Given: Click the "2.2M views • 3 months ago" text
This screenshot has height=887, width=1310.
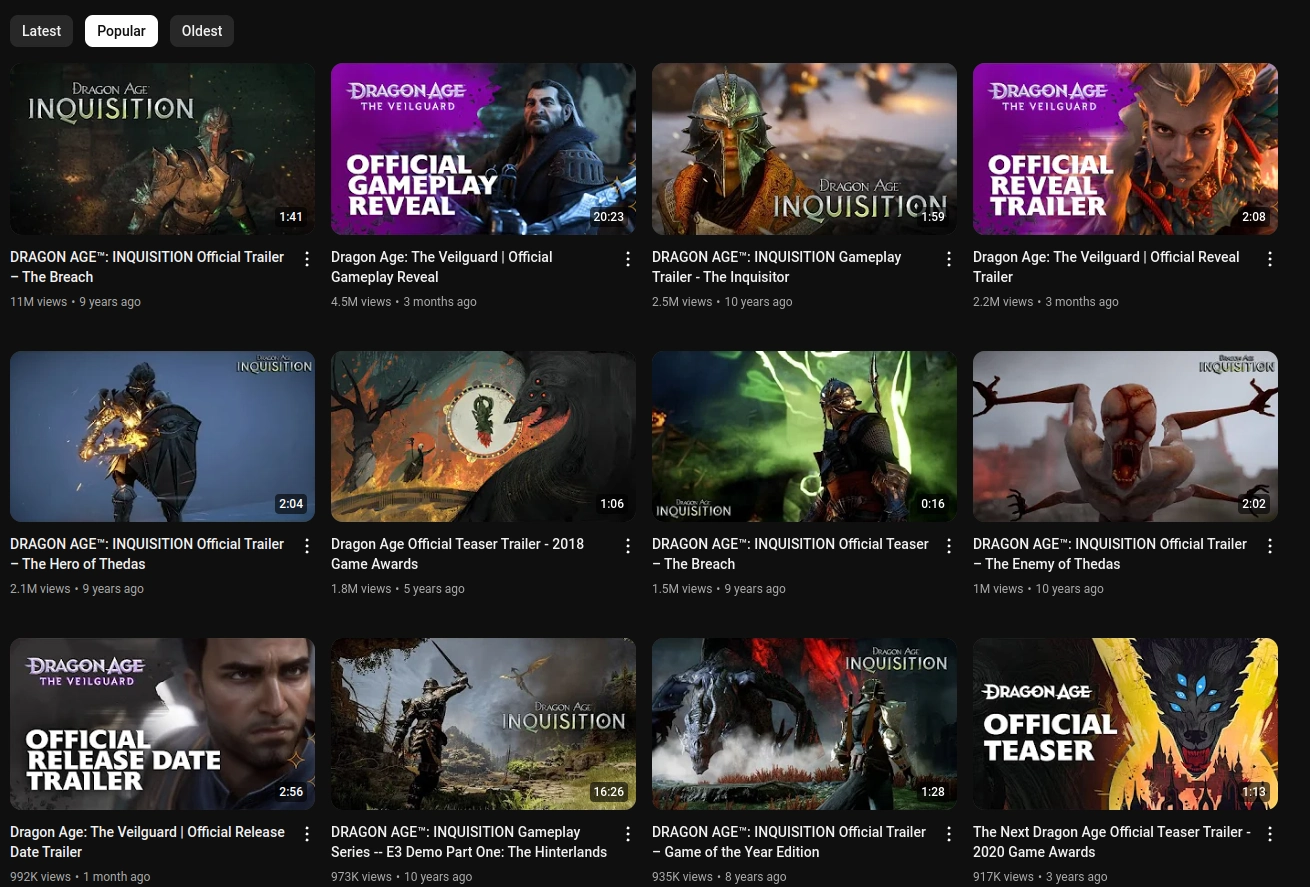Looking at the screenshot, I should click(x=1046, y=302).
